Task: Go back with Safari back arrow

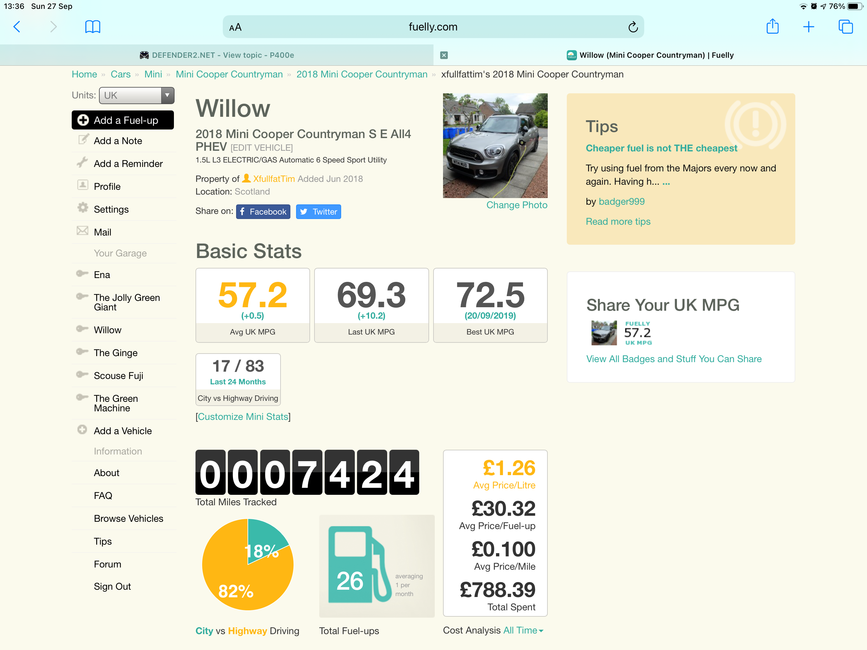Action: [17, 27]
